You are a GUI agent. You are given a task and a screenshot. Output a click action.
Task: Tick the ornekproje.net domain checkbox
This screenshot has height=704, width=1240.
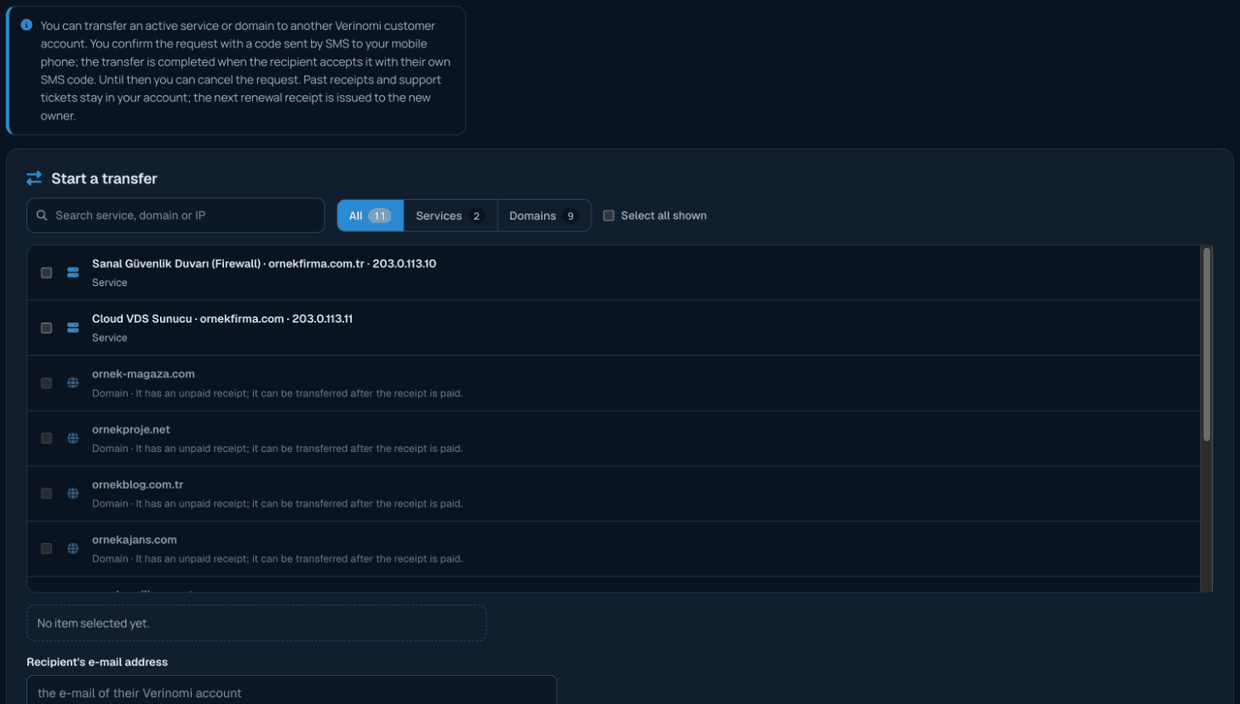coord(46,438)
